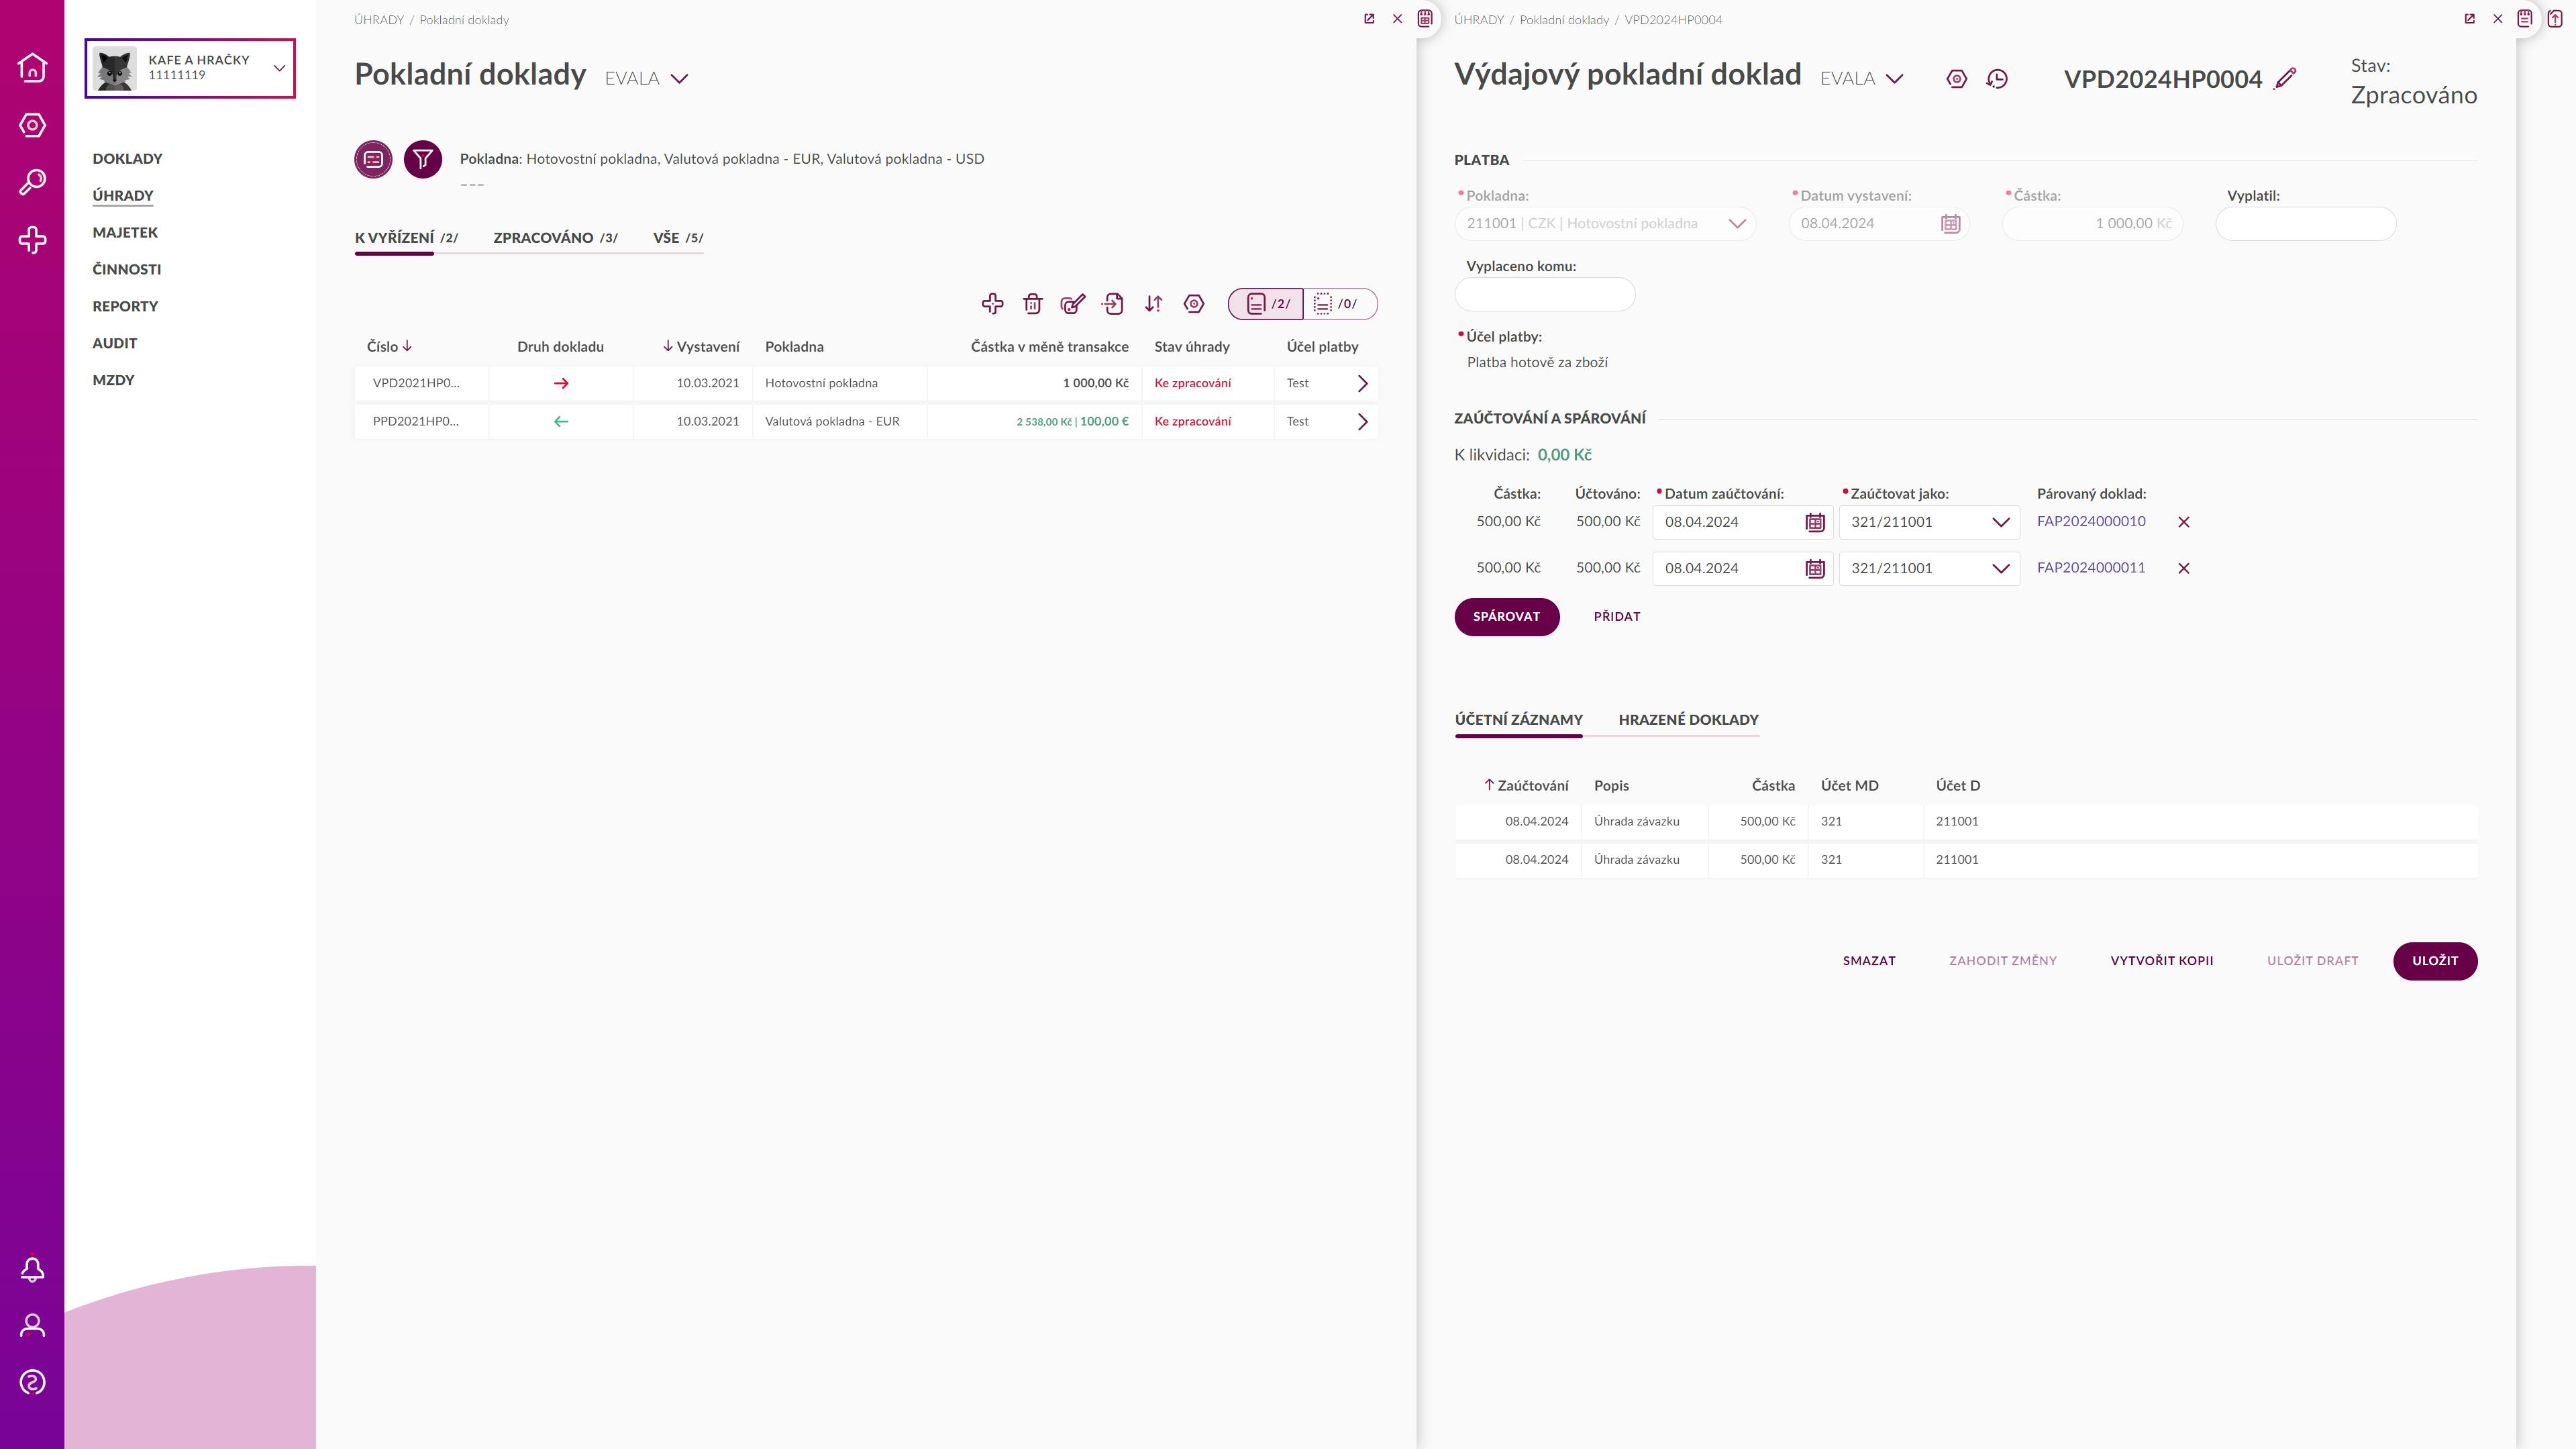Open Zaúčtovat jako dropdown in FAP2024000011 row
Screen dimensions: 2576x1449
tap(1929, 569)
